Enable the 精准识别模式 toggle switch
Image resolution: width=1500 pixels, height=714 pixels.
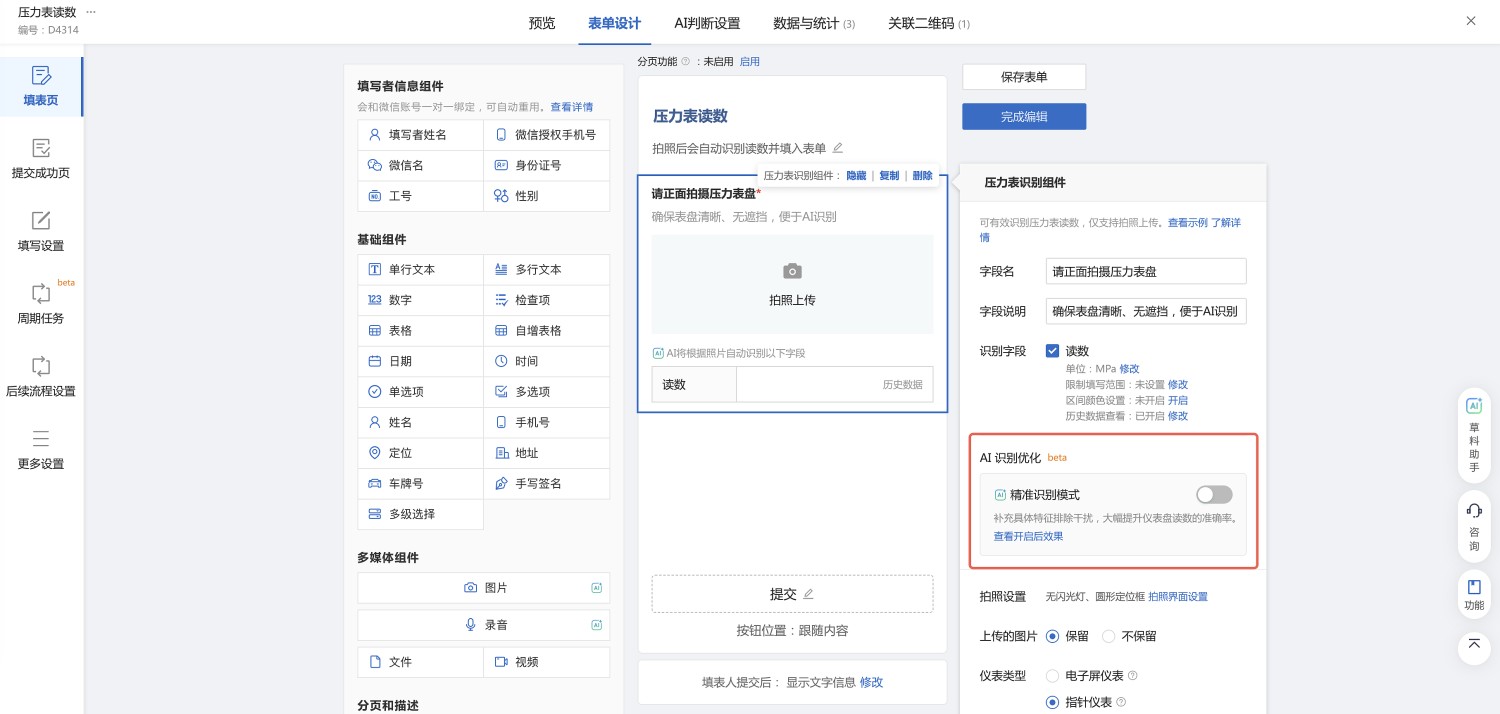pyautogui.click(x=1214, y=494)
